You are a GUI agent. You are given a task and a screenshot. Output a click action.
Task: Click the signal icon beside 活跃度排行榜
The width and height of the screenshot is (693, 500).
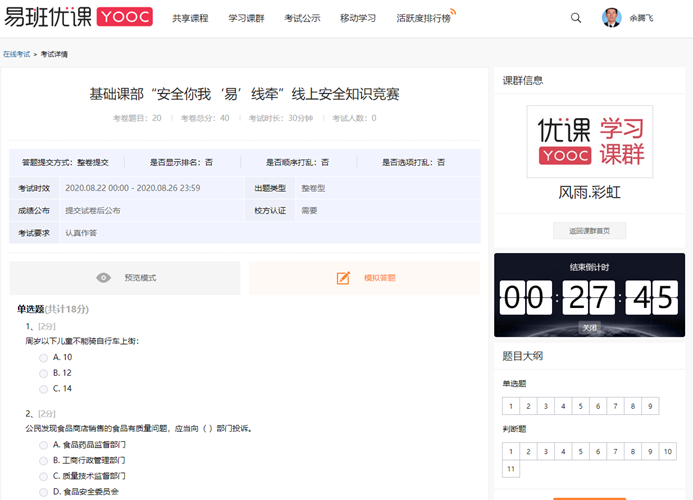tap(451, 14)
